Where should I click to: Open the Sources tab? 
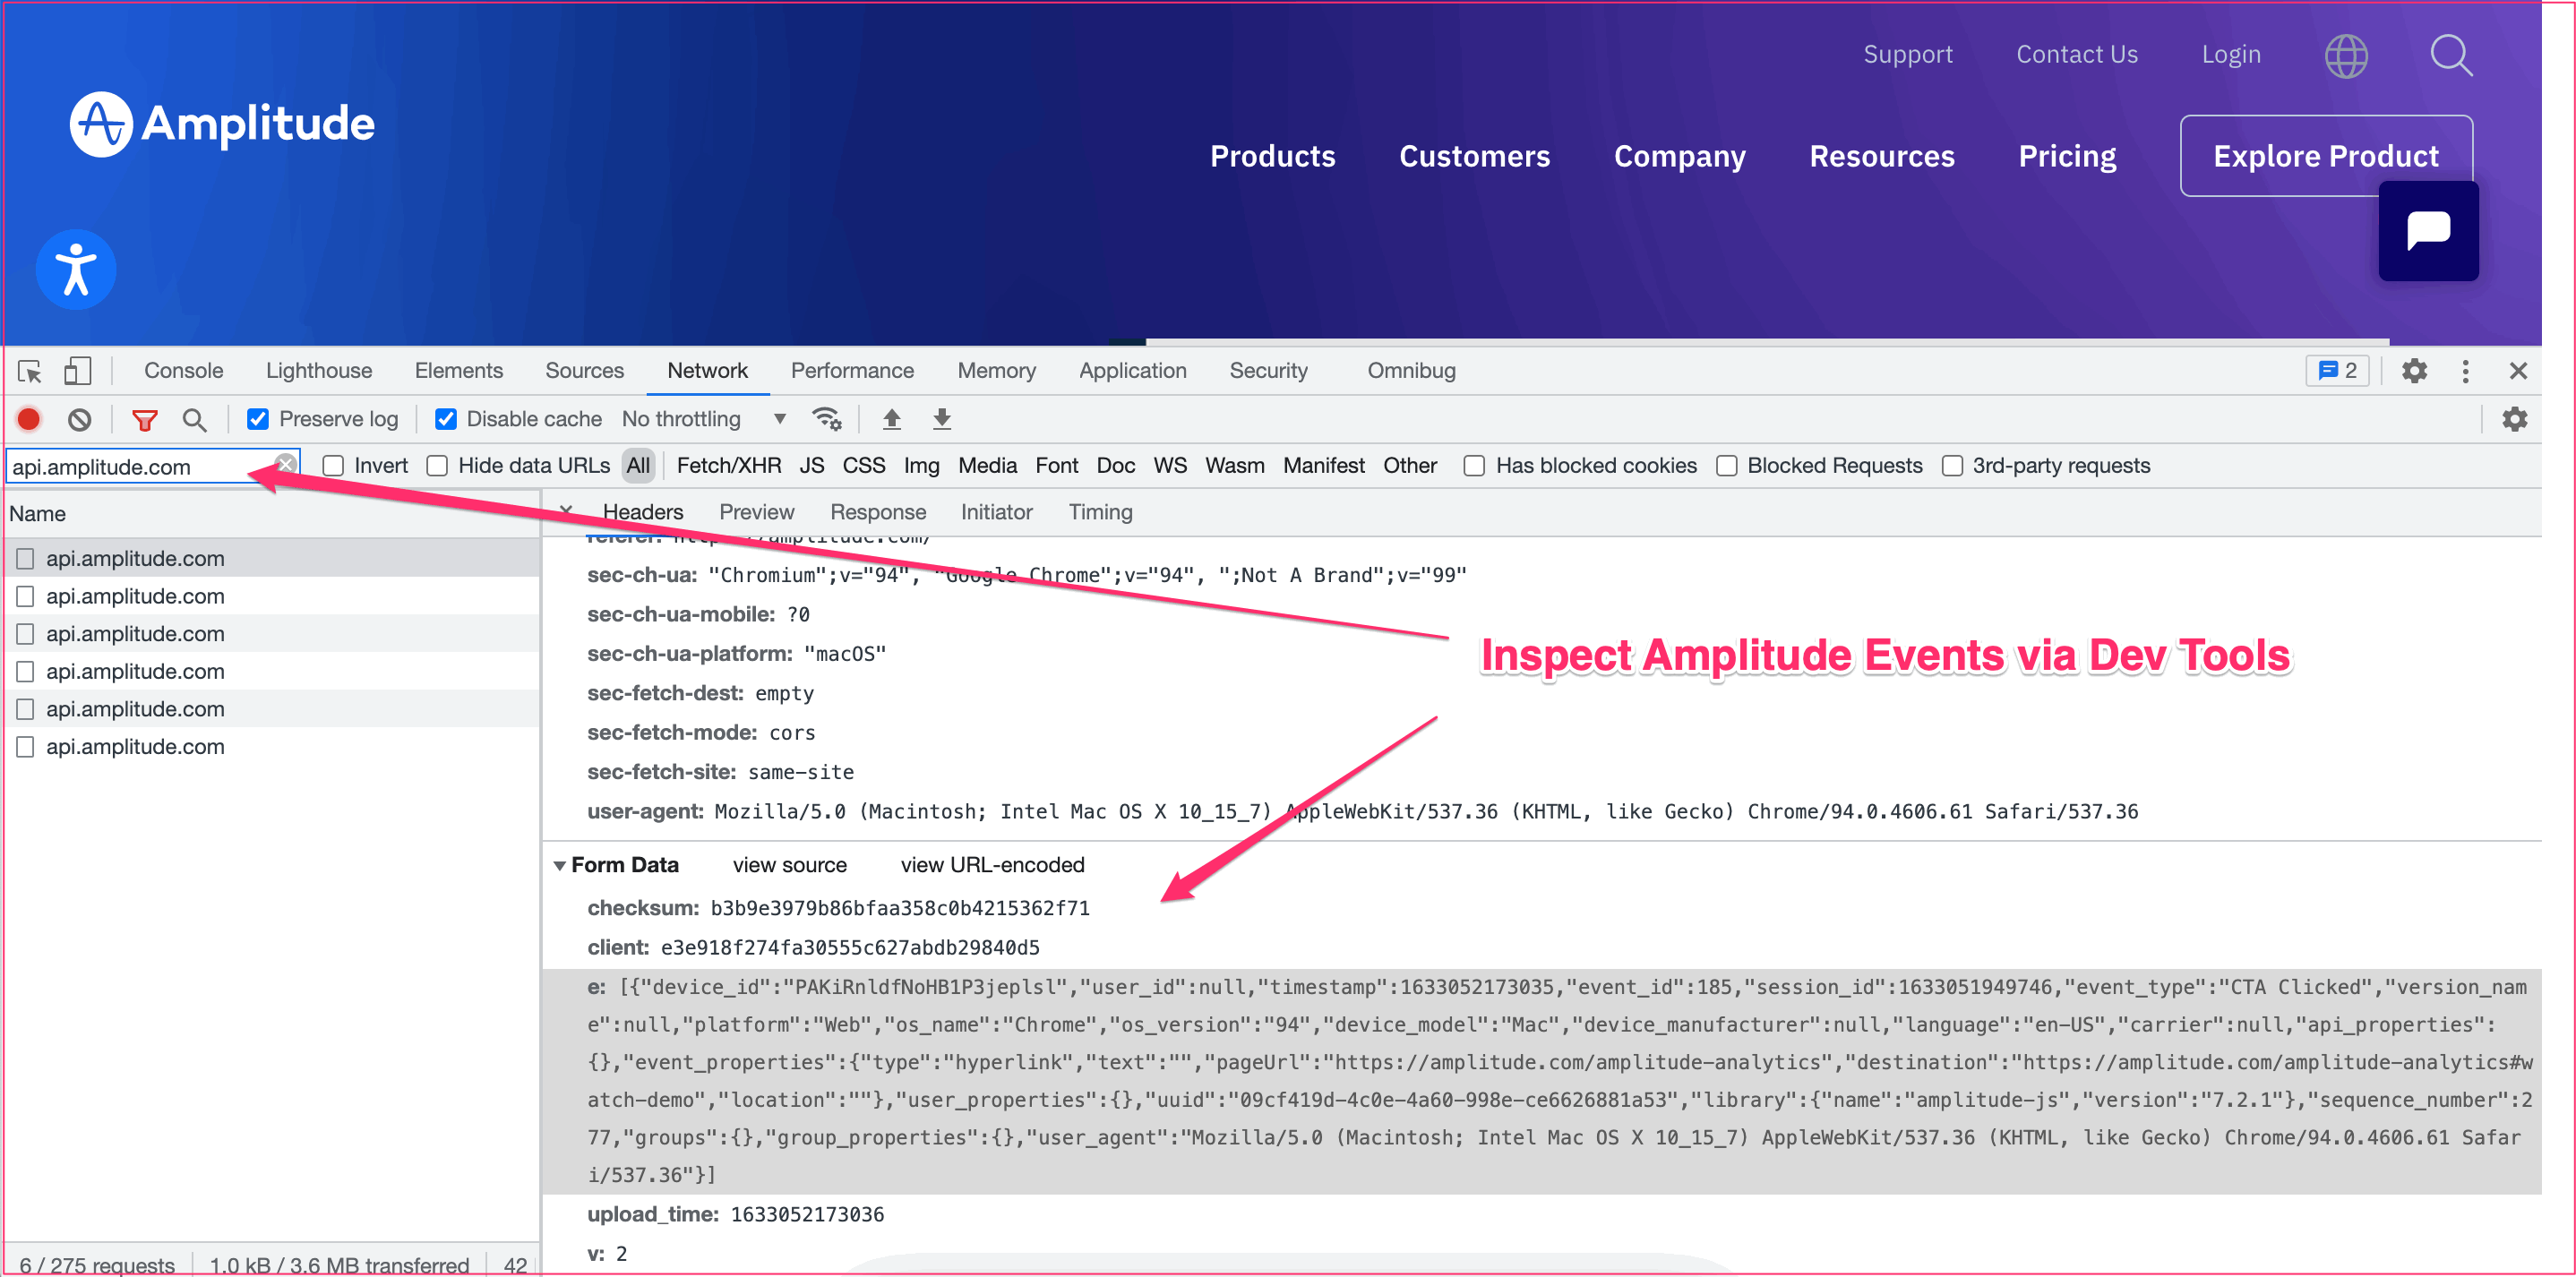(584, 371)
